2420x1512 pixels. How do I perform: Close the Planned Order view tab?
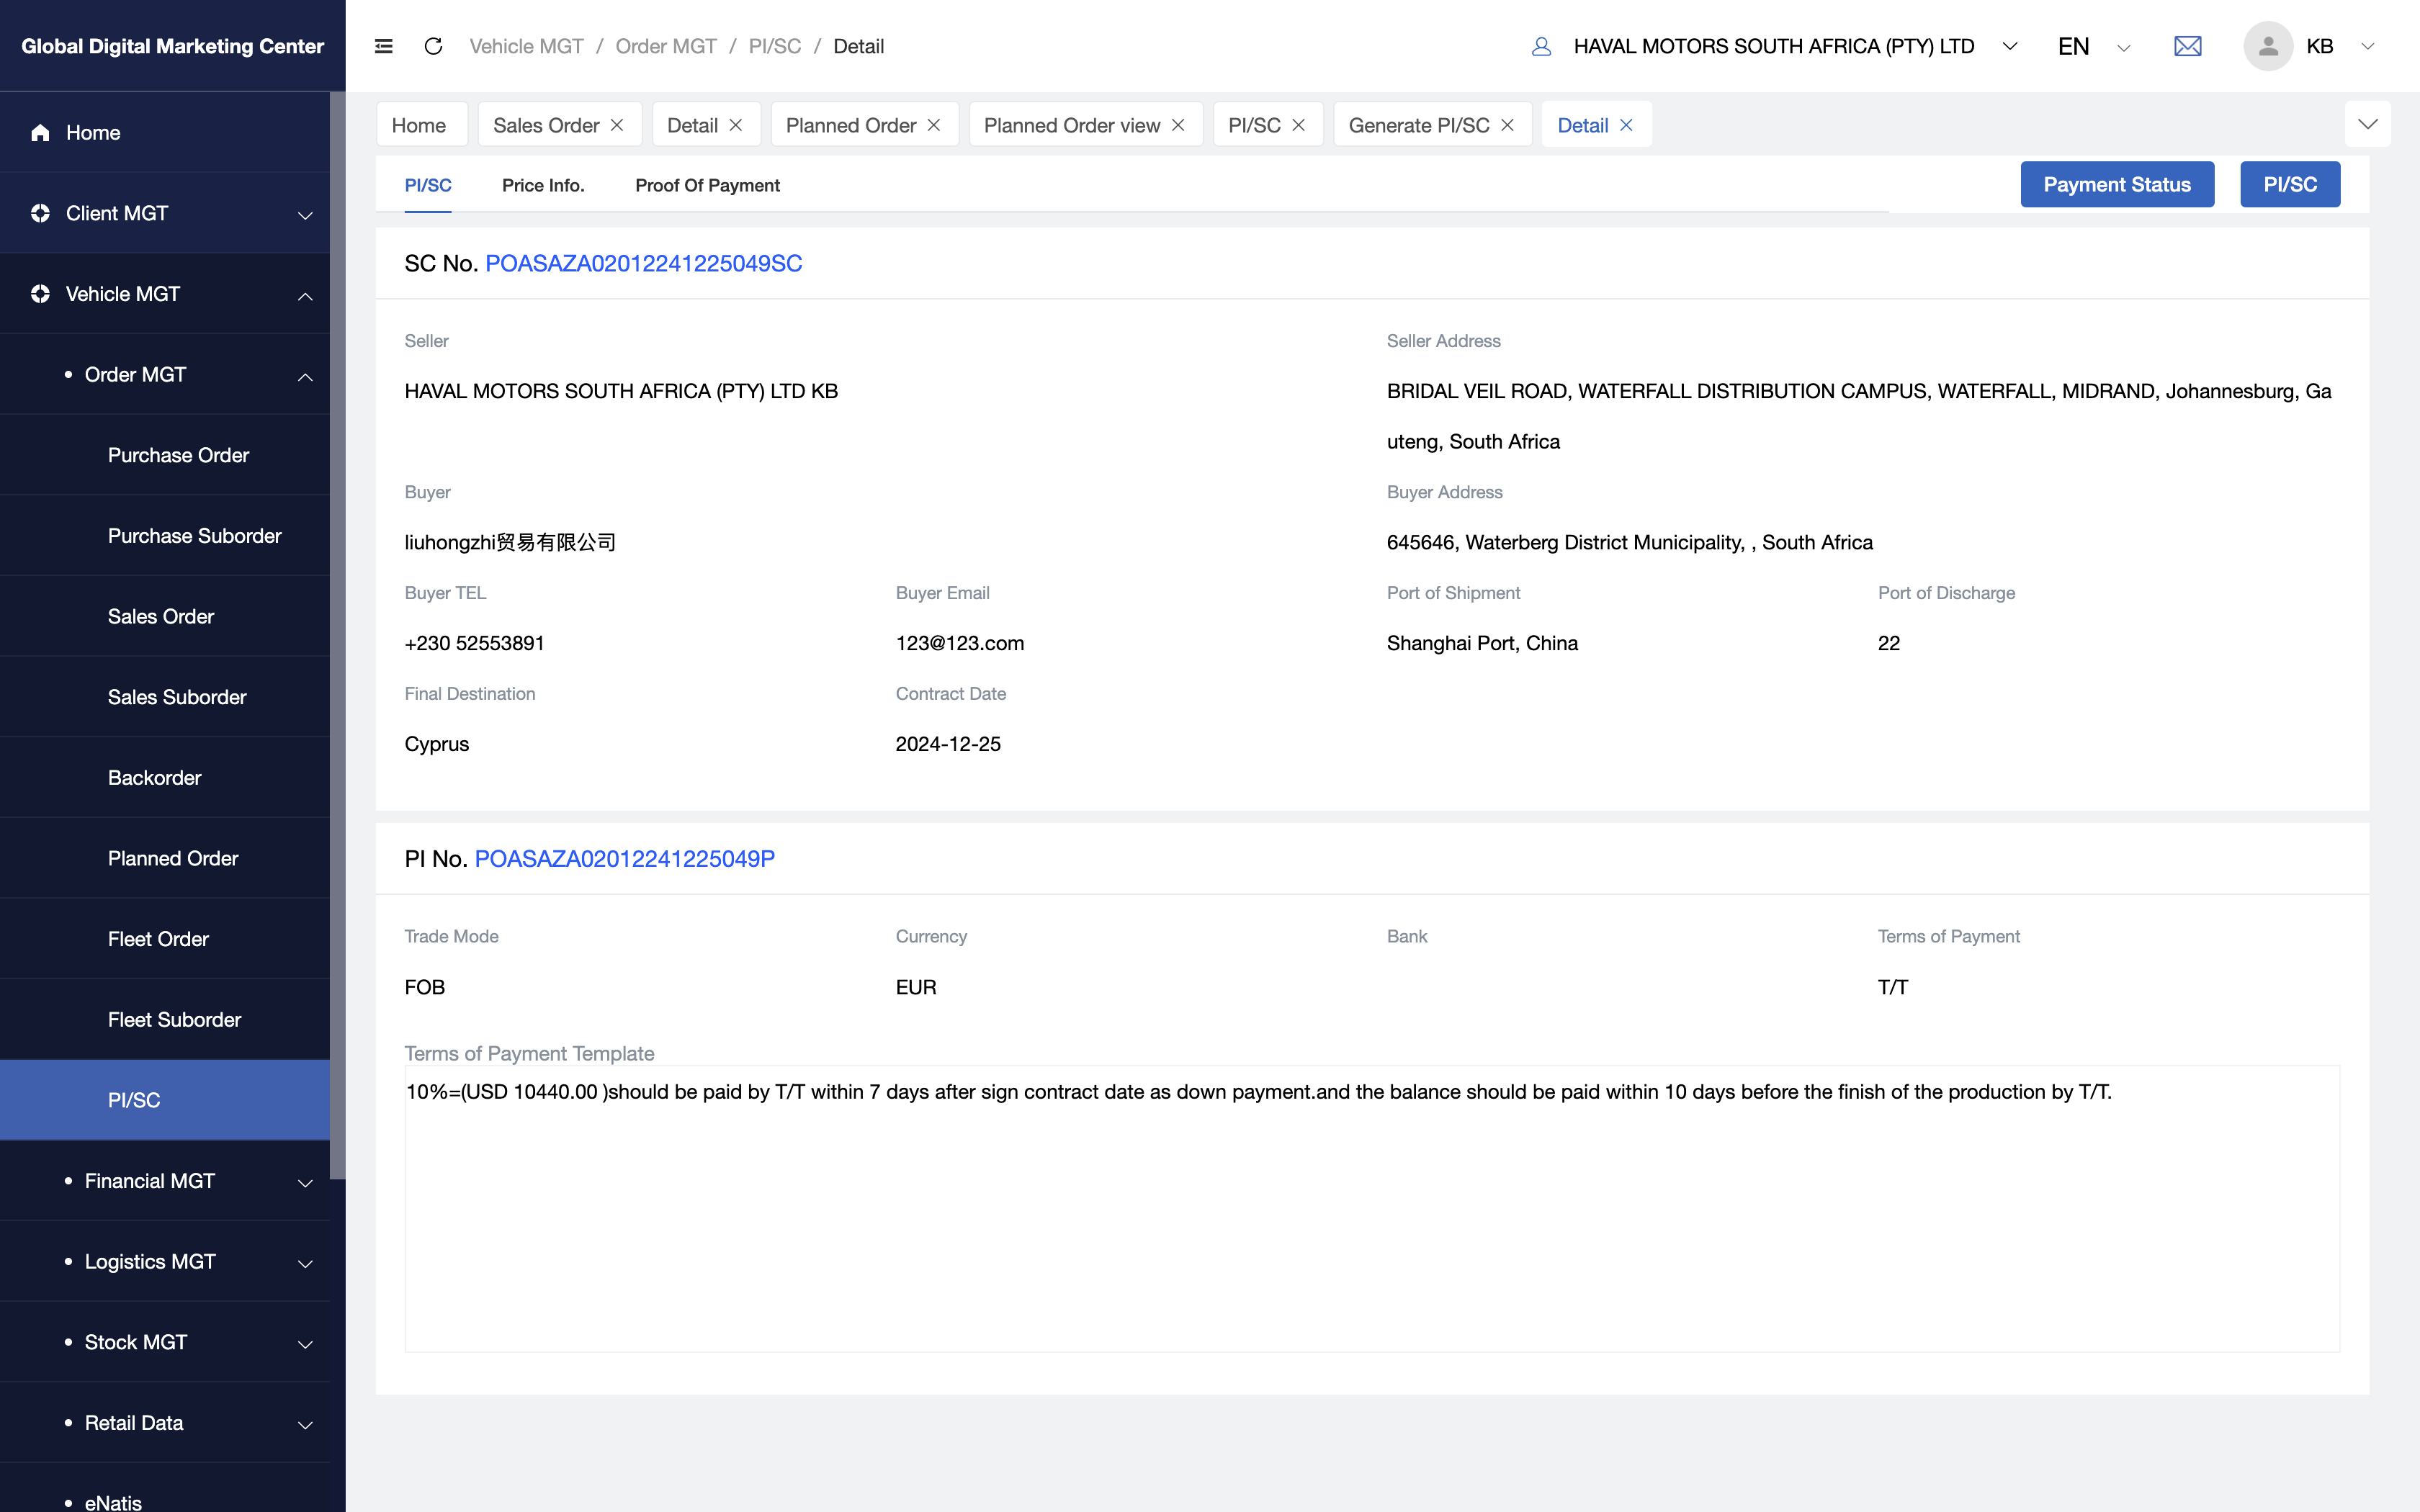1178,125
